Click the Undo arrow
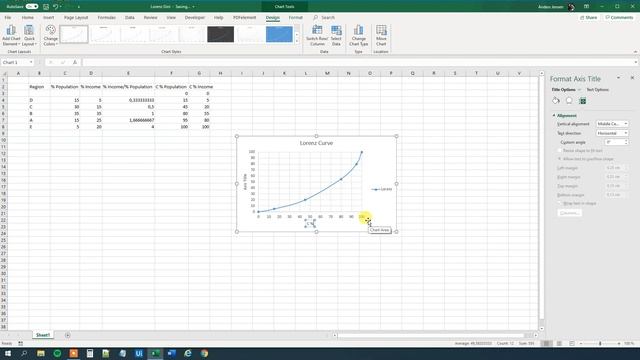 (x=55, y=7)
